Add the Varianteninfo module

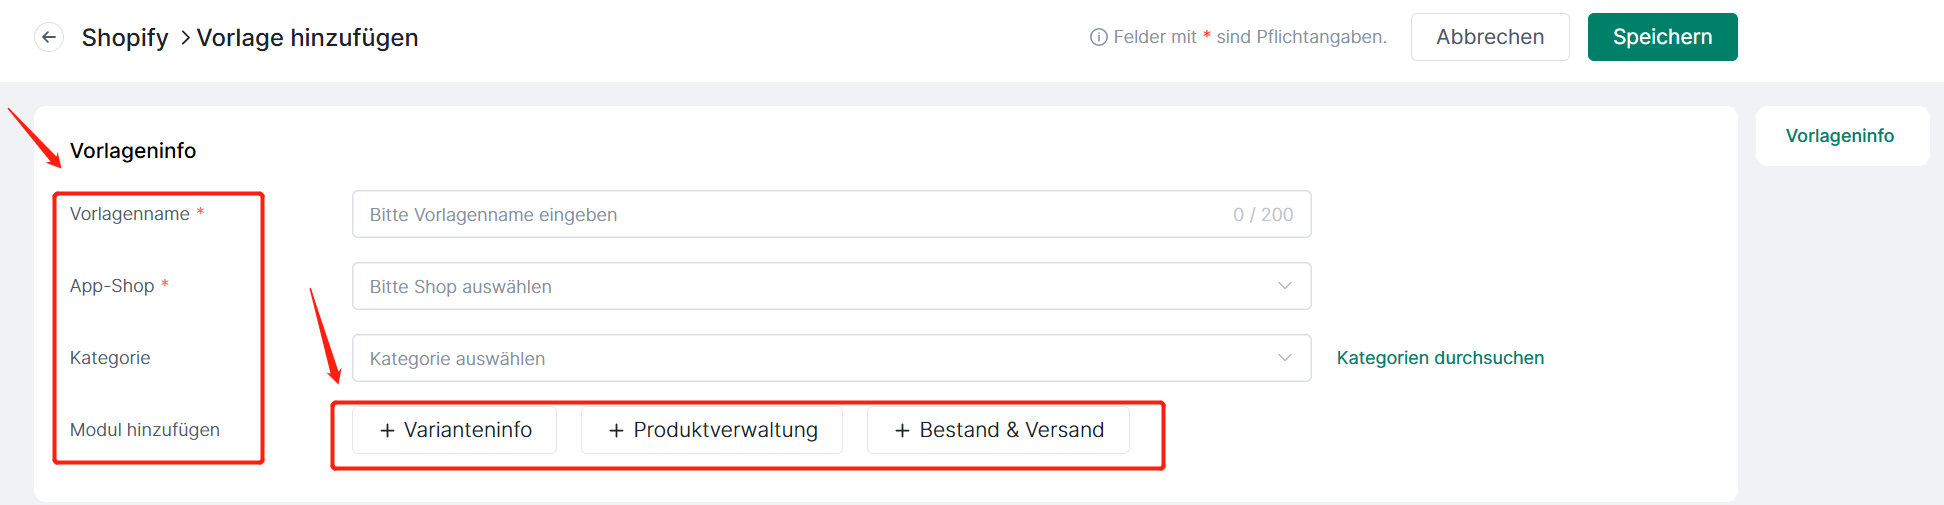click(x=454, y=430)
